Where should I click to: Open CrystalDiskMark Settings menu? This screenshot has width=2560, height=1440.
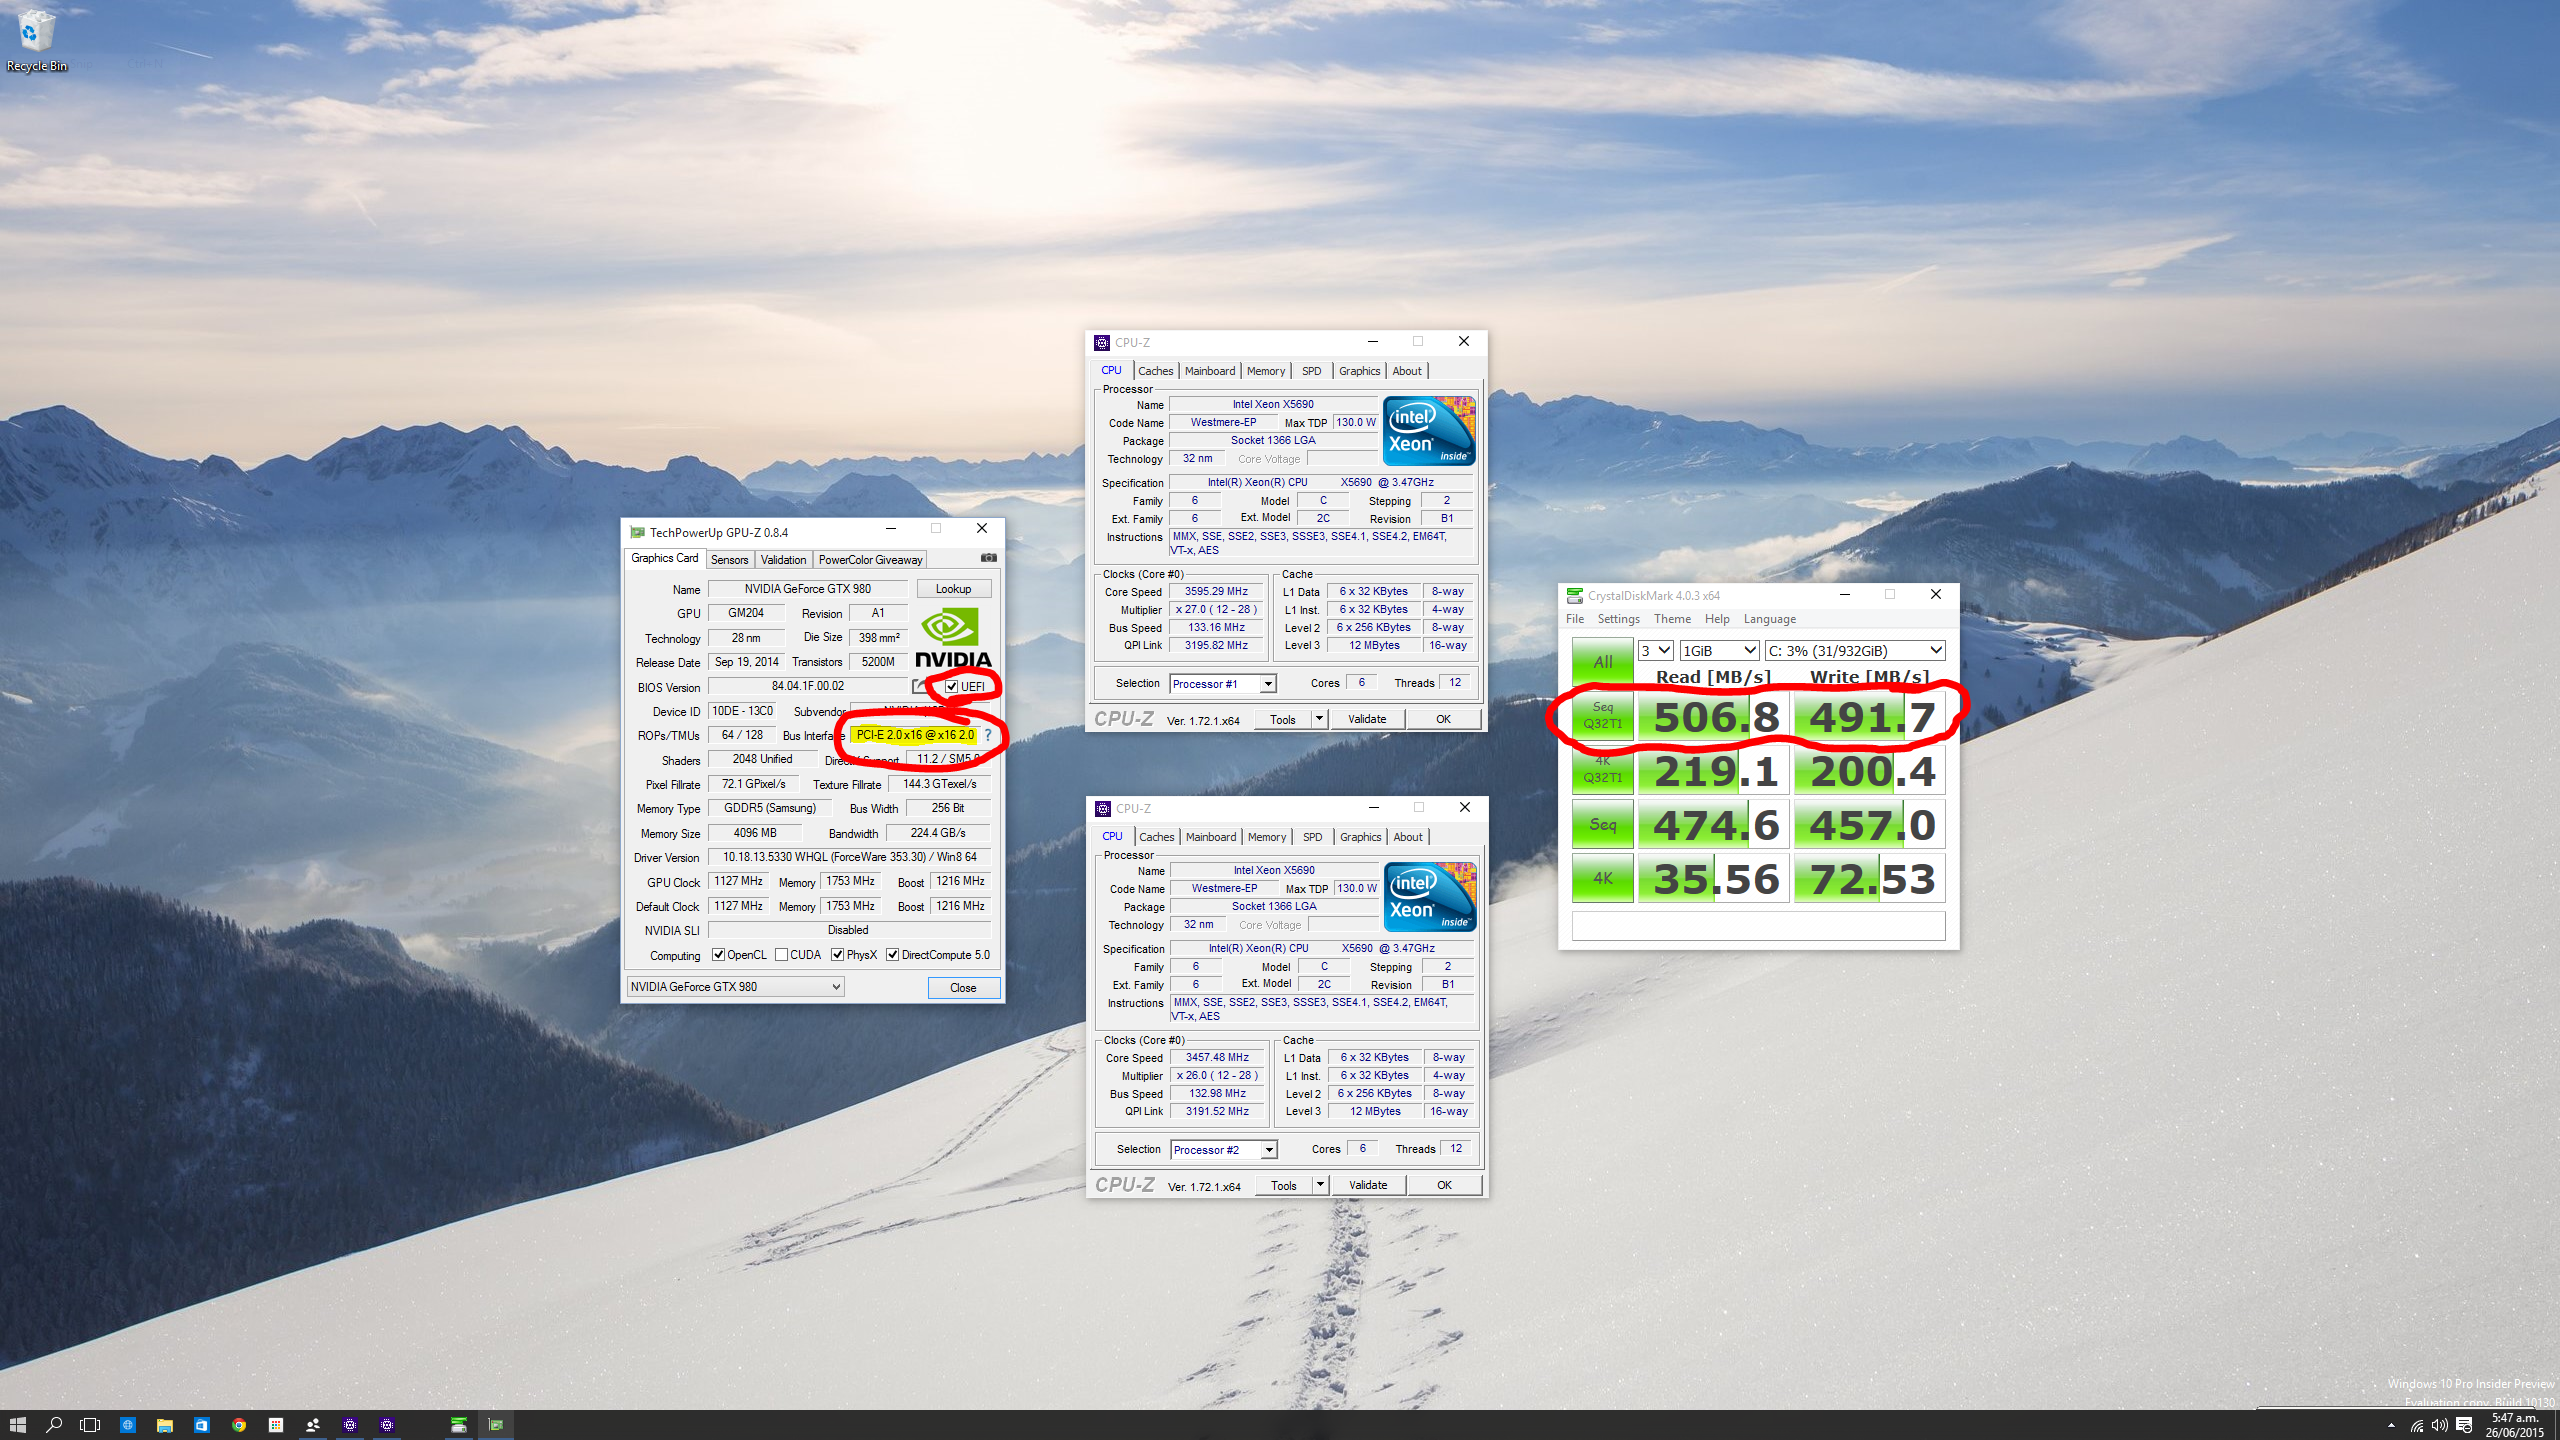[x=1618, y=619]
